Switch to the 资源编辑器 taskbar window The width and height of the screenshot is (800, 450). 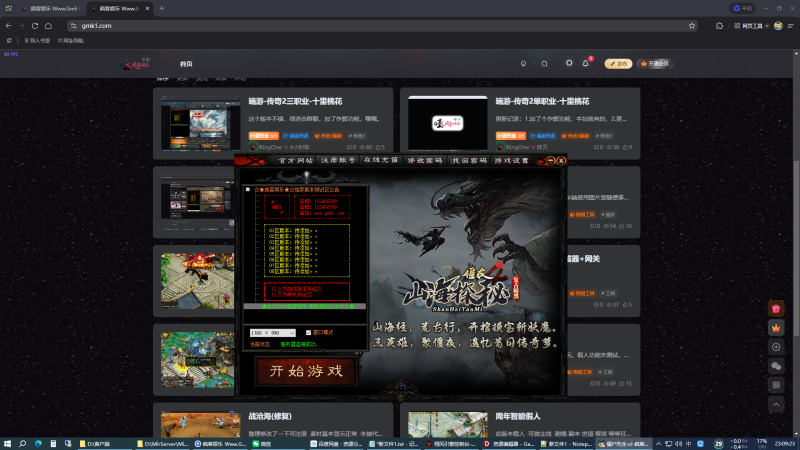[508, 444]
